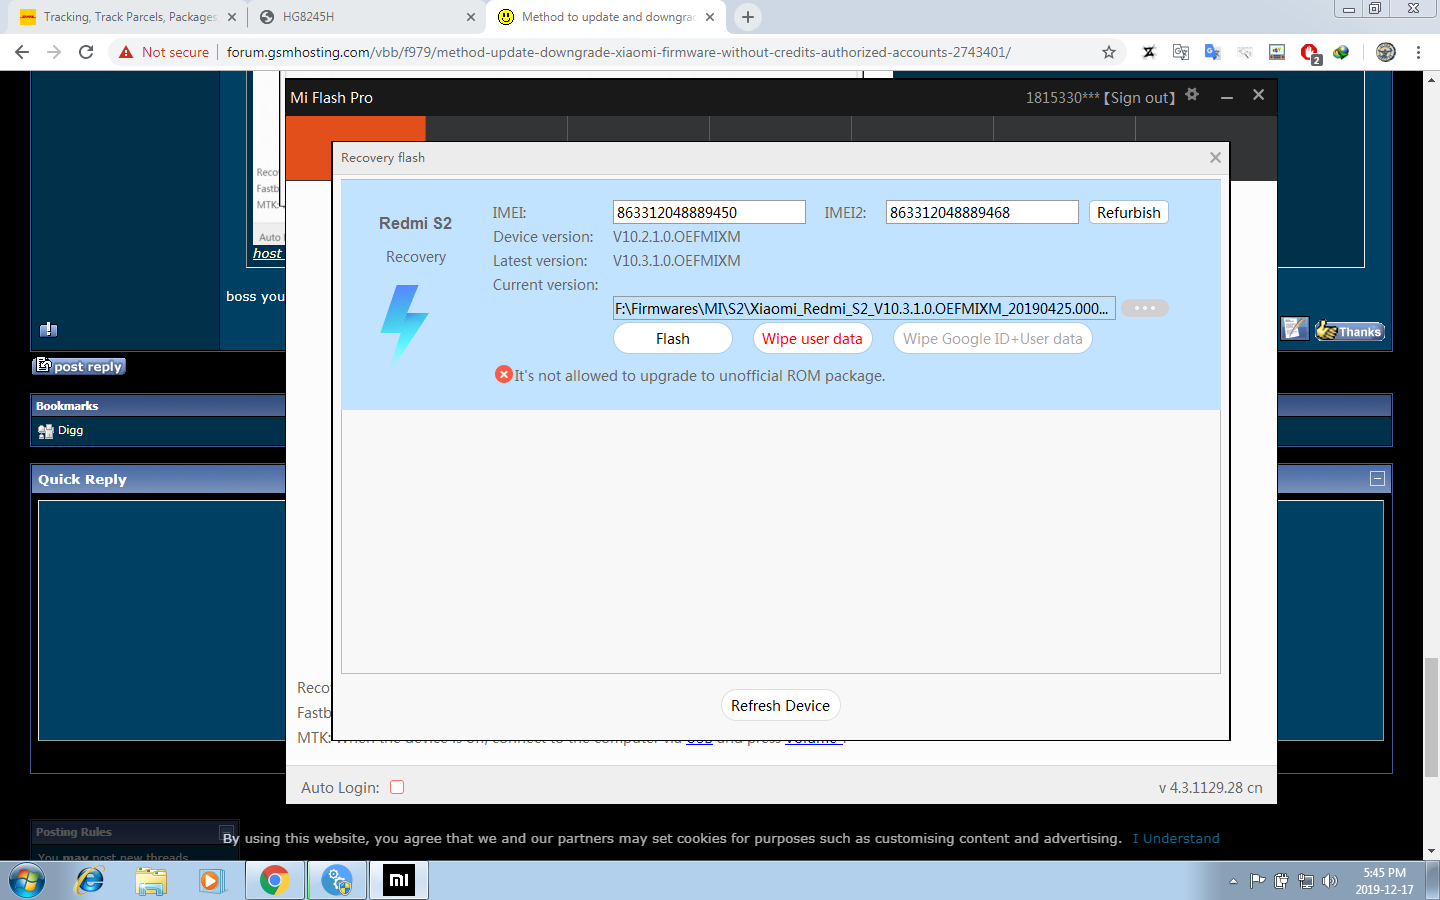1440x900 pixels.
Task: Show hidden system tray icons
Action: (x=1233, y=881)
